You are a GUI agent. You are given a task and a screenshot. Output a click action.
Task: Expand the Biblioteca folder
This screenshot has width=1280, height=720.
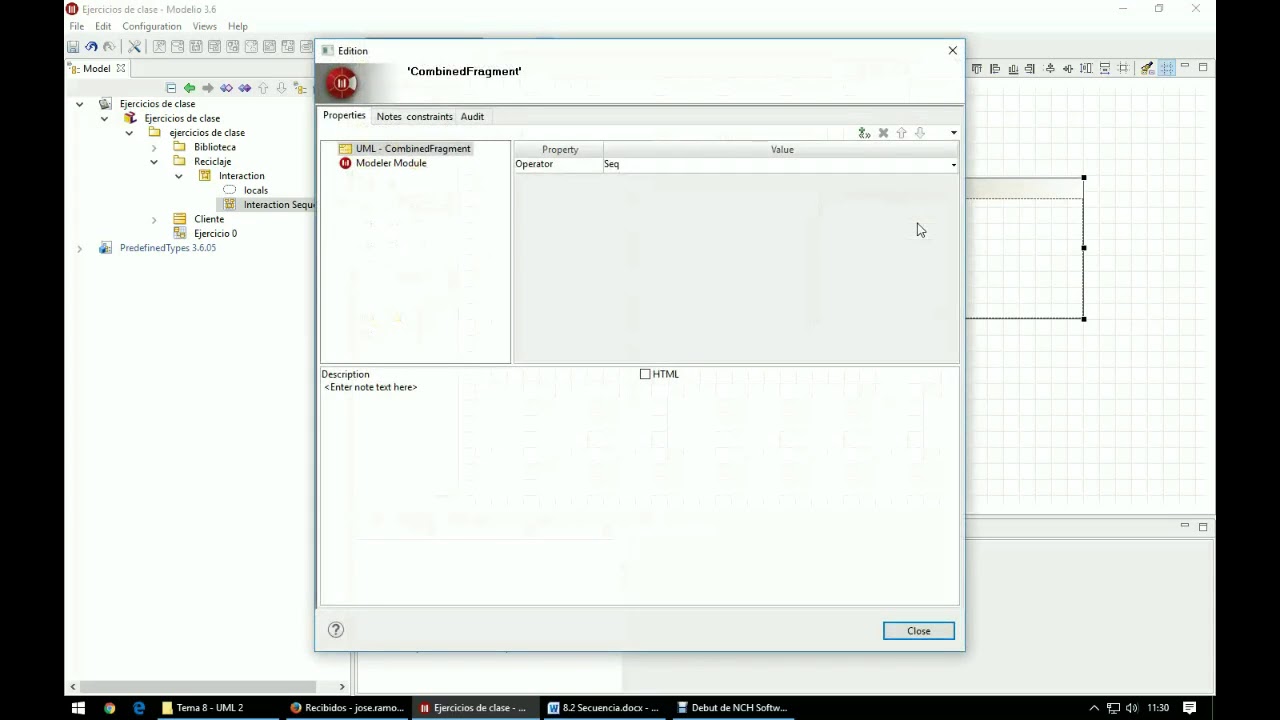154,147
